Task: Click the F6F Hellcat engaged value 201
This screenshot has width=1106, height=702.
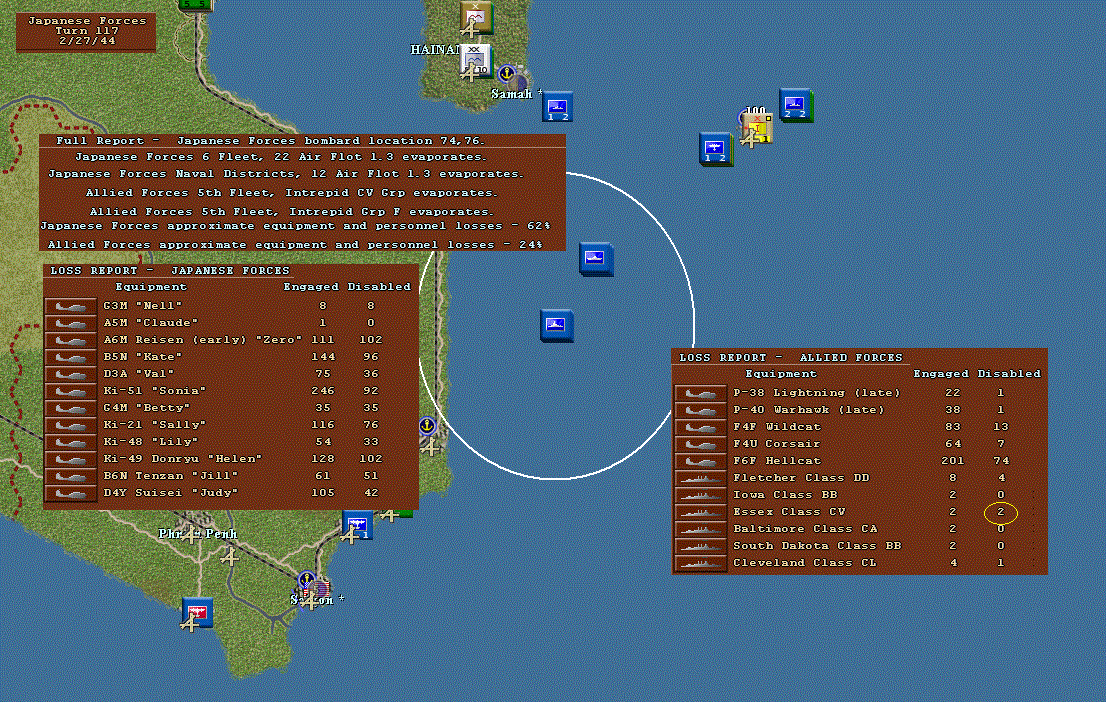Action: 952,461
